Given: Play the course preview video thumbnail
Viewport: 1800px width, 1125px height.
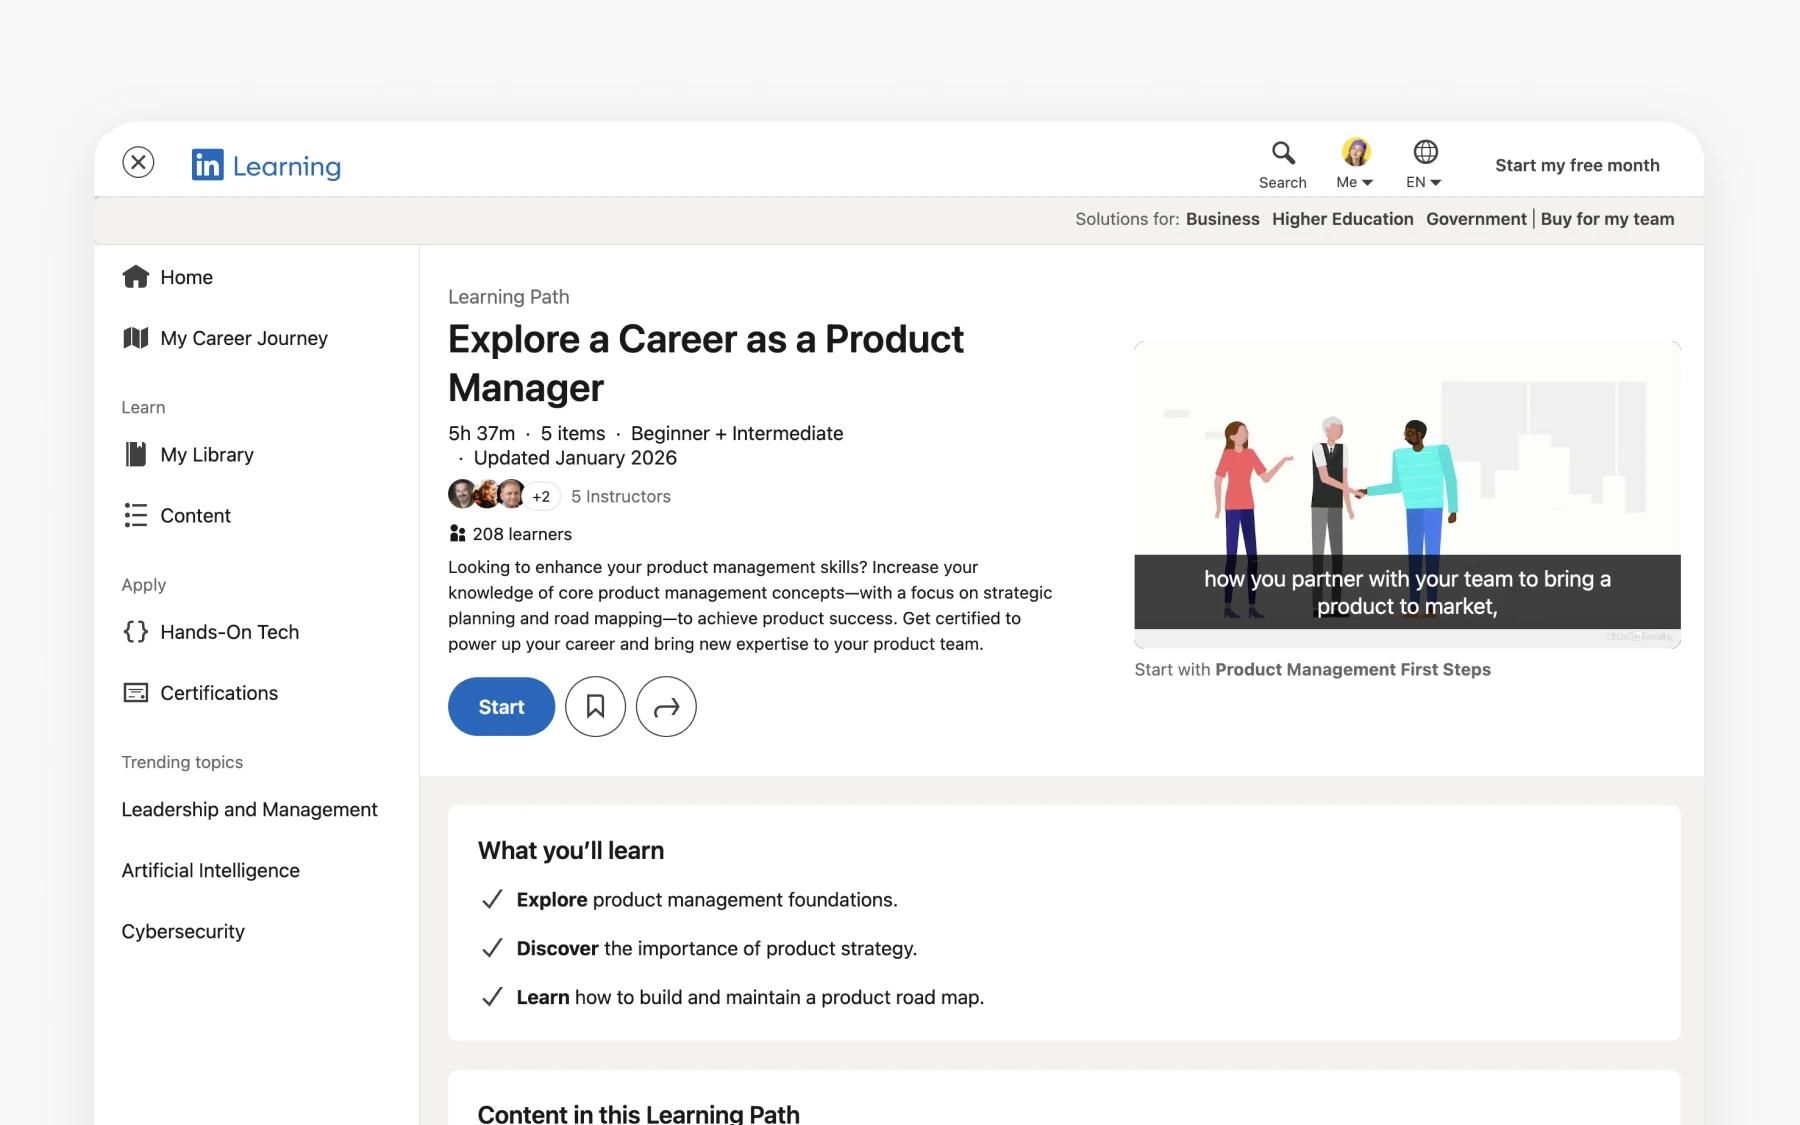Looking at the screenshot, I should point(1407,494).
